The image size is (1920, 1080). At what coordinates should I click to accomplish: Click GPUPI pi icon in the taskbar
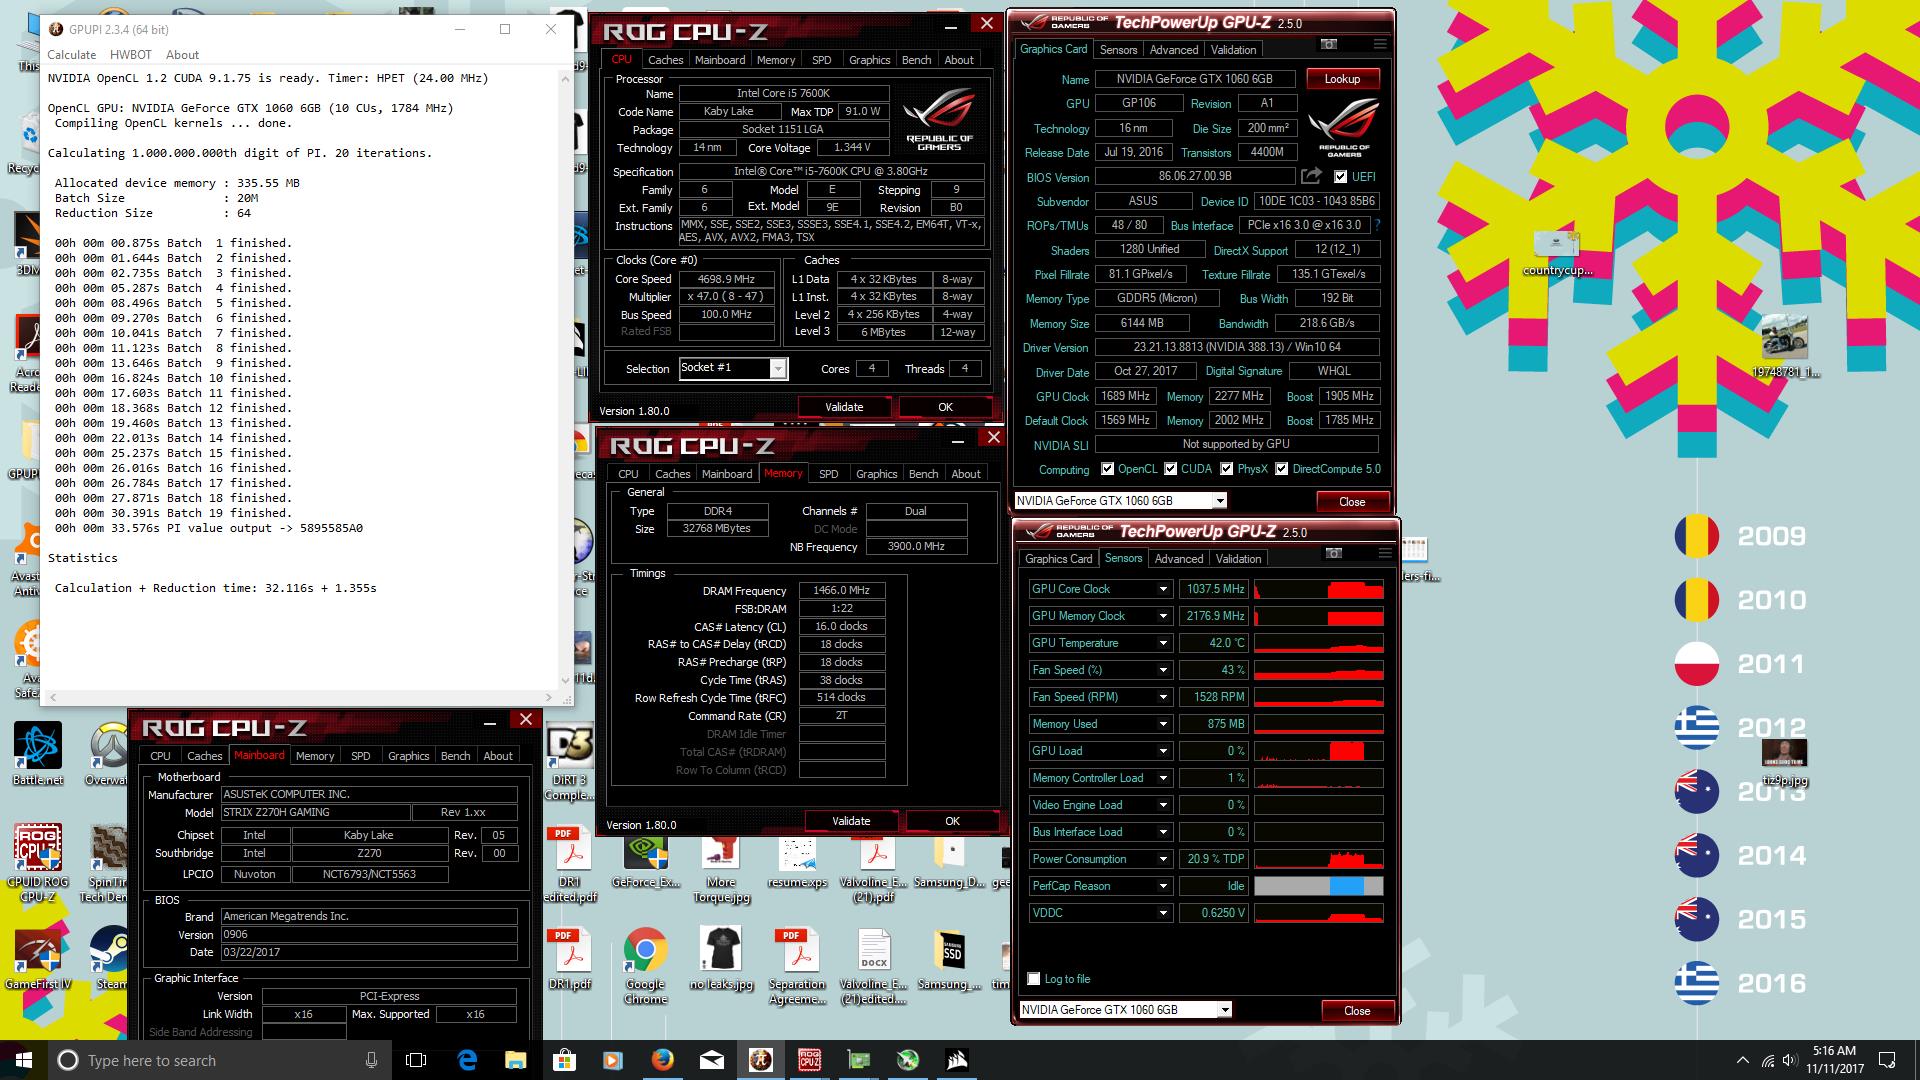tap(760, 1060)
